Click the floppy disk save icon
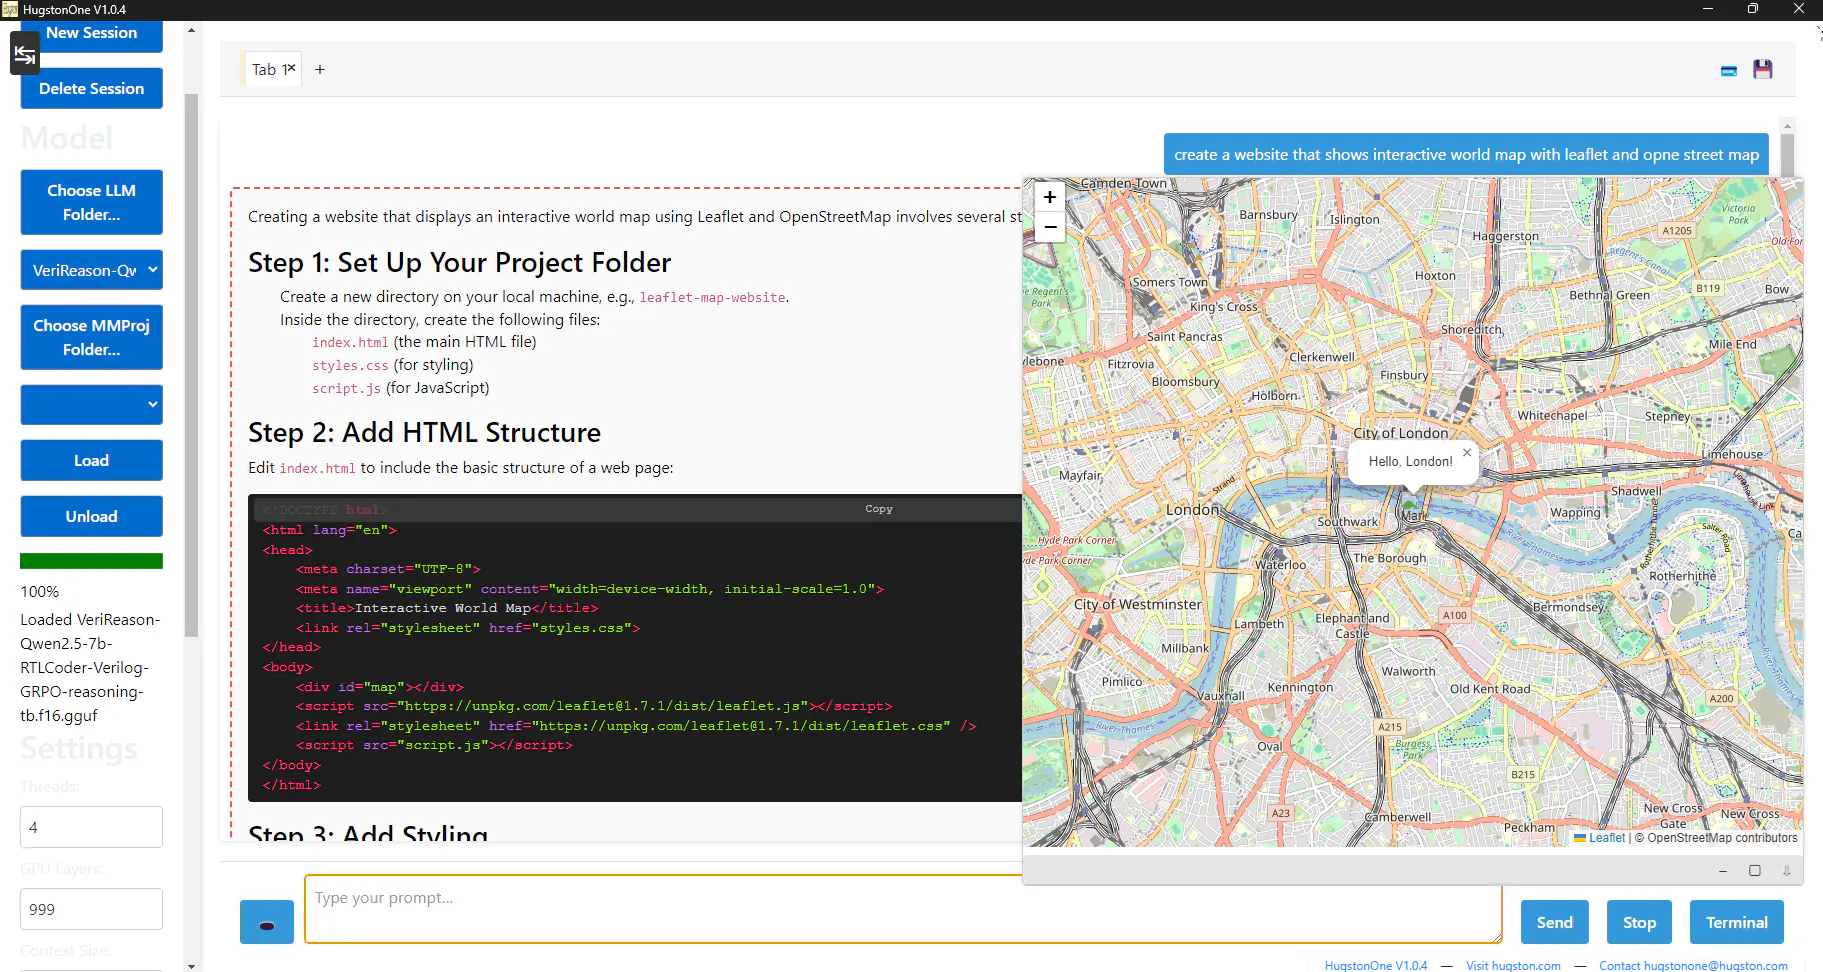This screenshot has height=972, width=1823. pos(1763,69)
